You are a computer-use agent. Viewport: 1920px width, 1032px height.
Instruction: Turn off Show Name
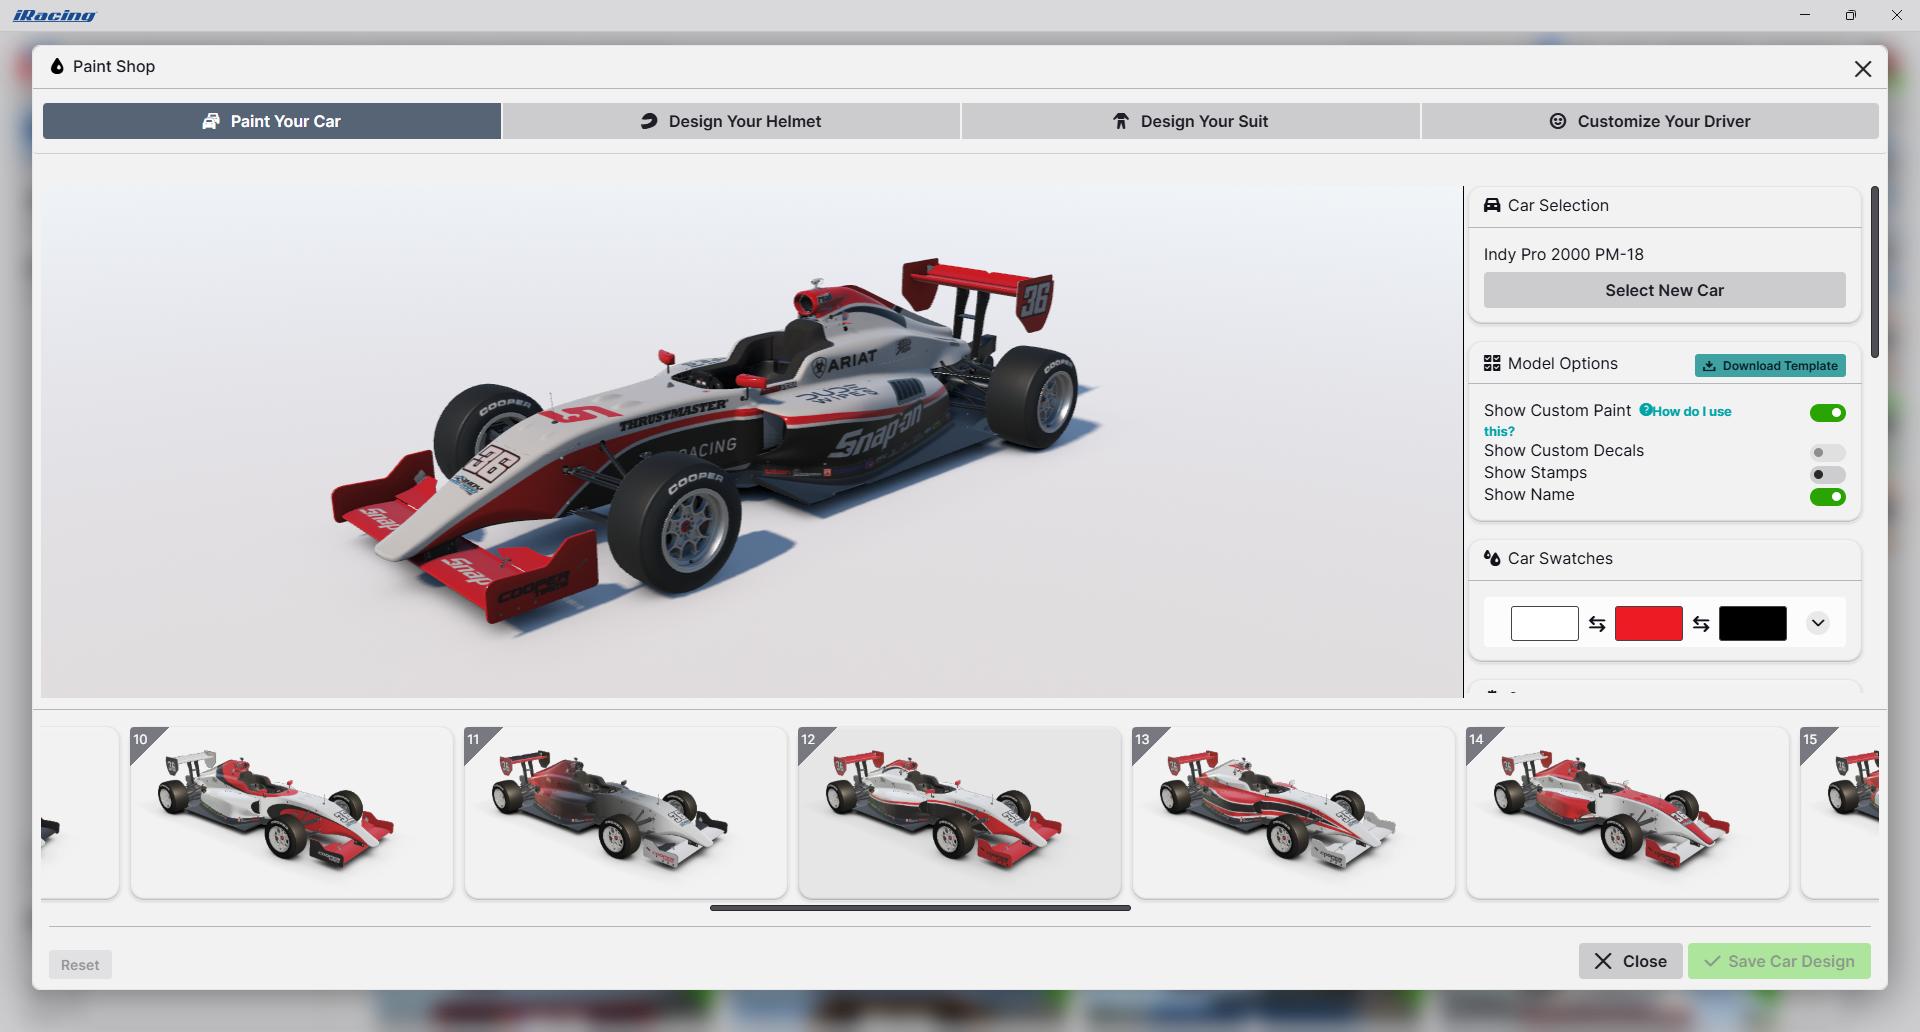pyautogui.click(x=1828, y=496)
